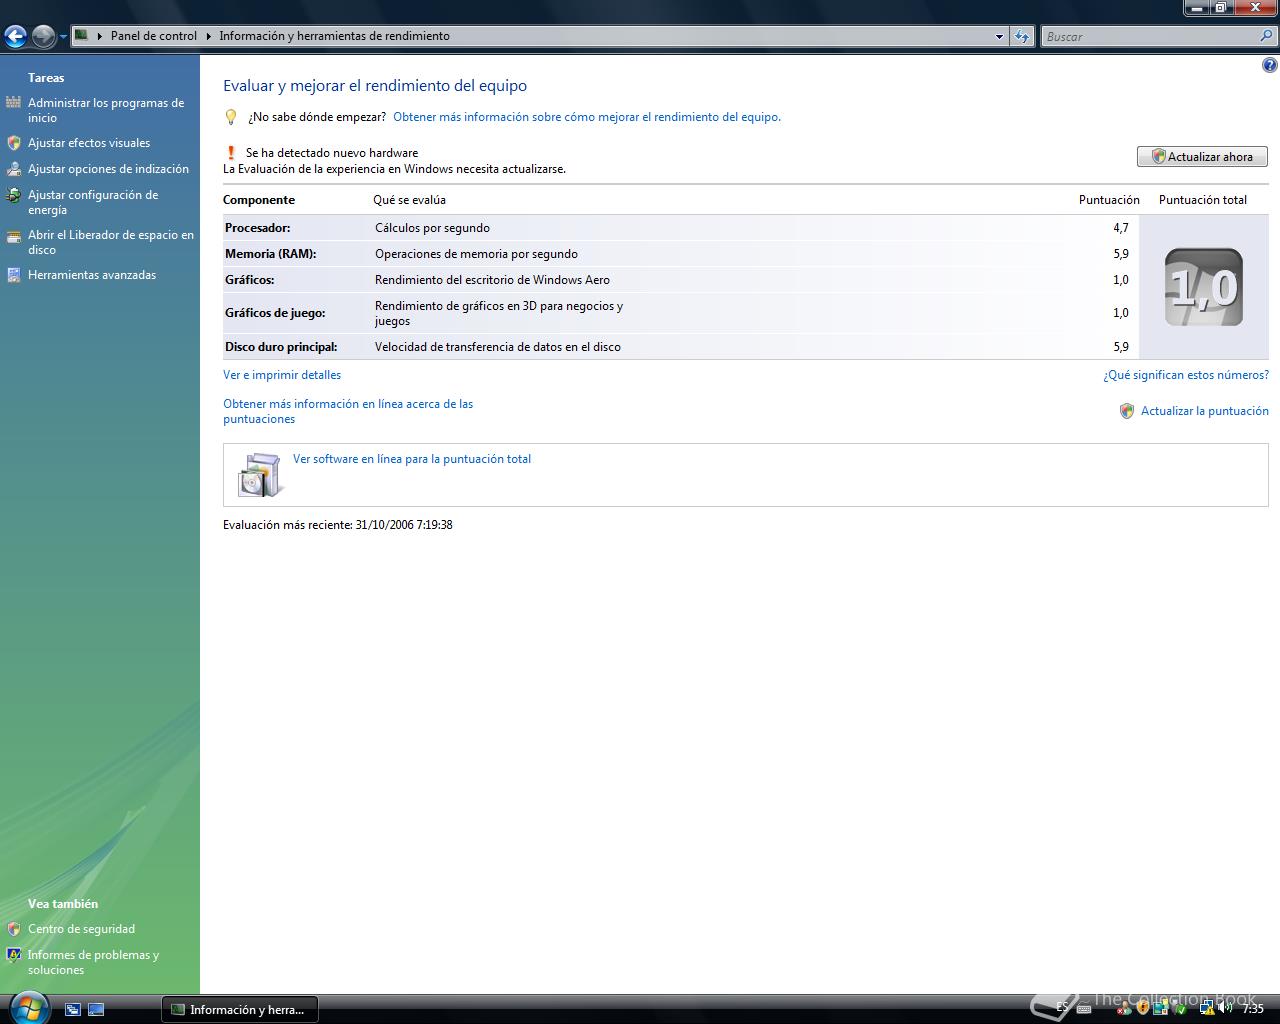The height and width of the screenshot is (1024, 1280).
Task: Click the ES language indicator
Action: pos(1062,1008)
